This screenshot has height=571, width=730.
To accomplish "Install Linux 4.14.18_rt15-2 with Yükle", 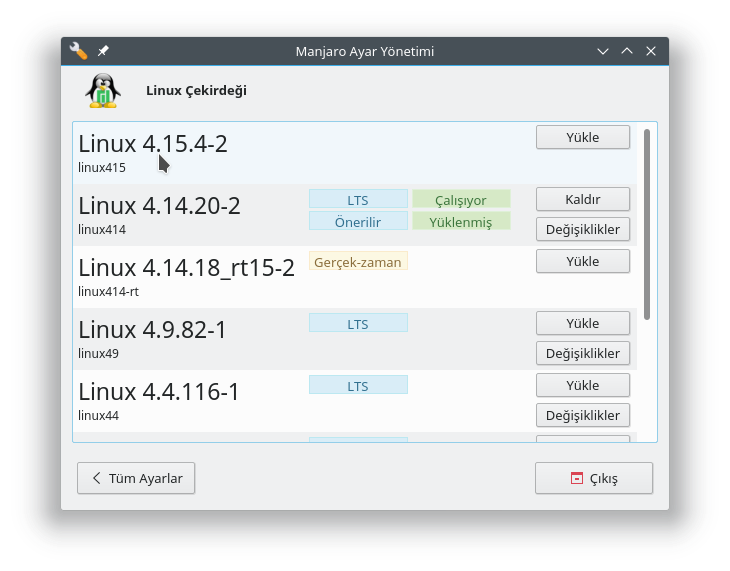I will [583, 261].
